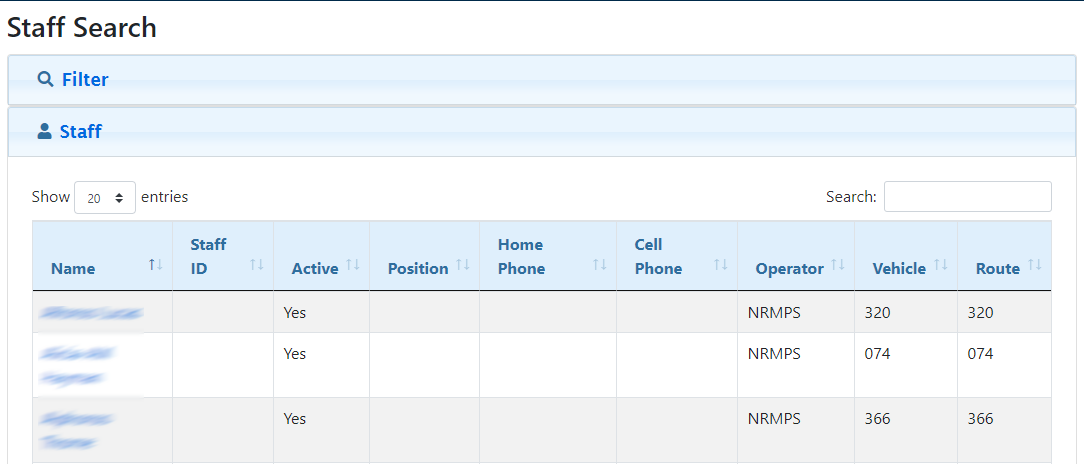Sort by Cell Phone column arrows
This screenshot has width=1084, height=464.
coord(720,265)
